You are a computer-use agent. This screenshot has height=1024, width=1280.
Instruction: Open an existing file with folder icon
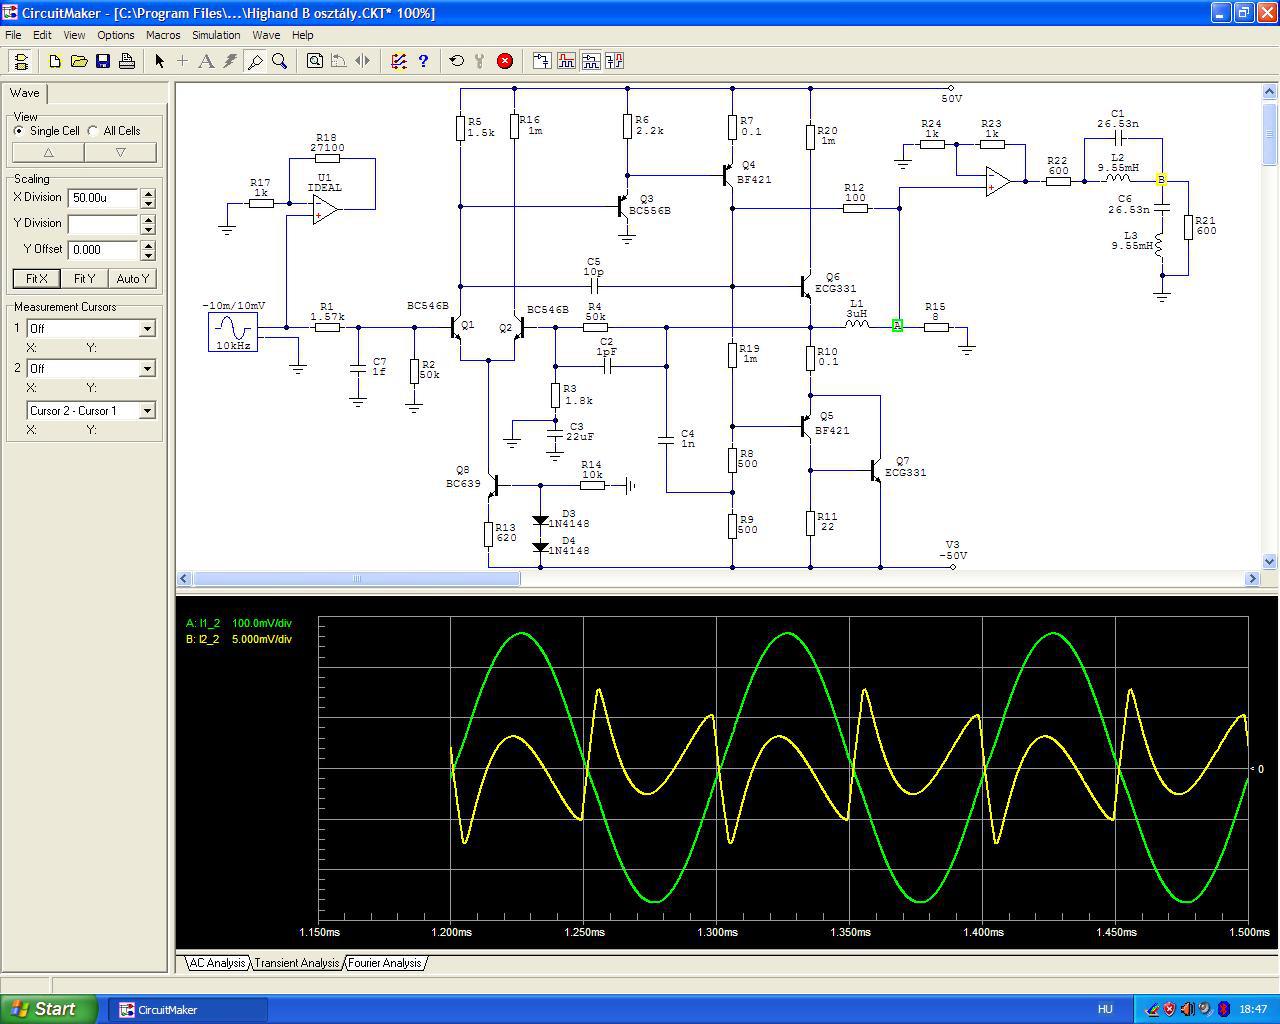pyautogui.click(x=79, y=61)
